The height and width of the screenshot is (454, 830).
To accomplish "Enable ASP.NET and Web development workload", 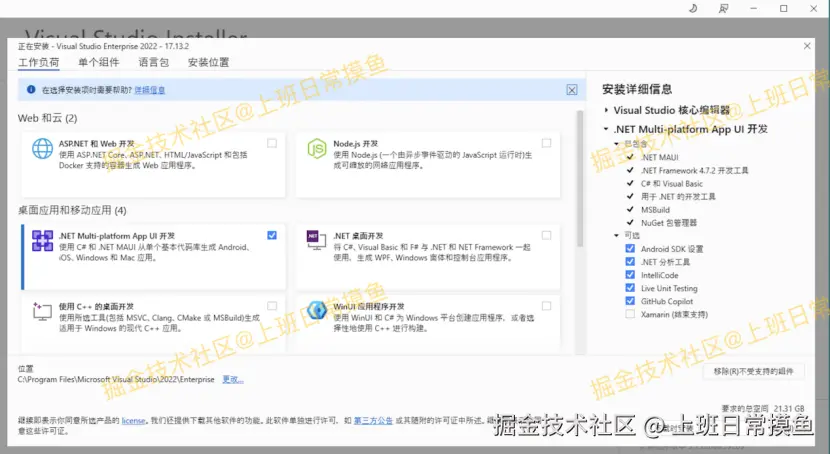I will pos(272,143).
